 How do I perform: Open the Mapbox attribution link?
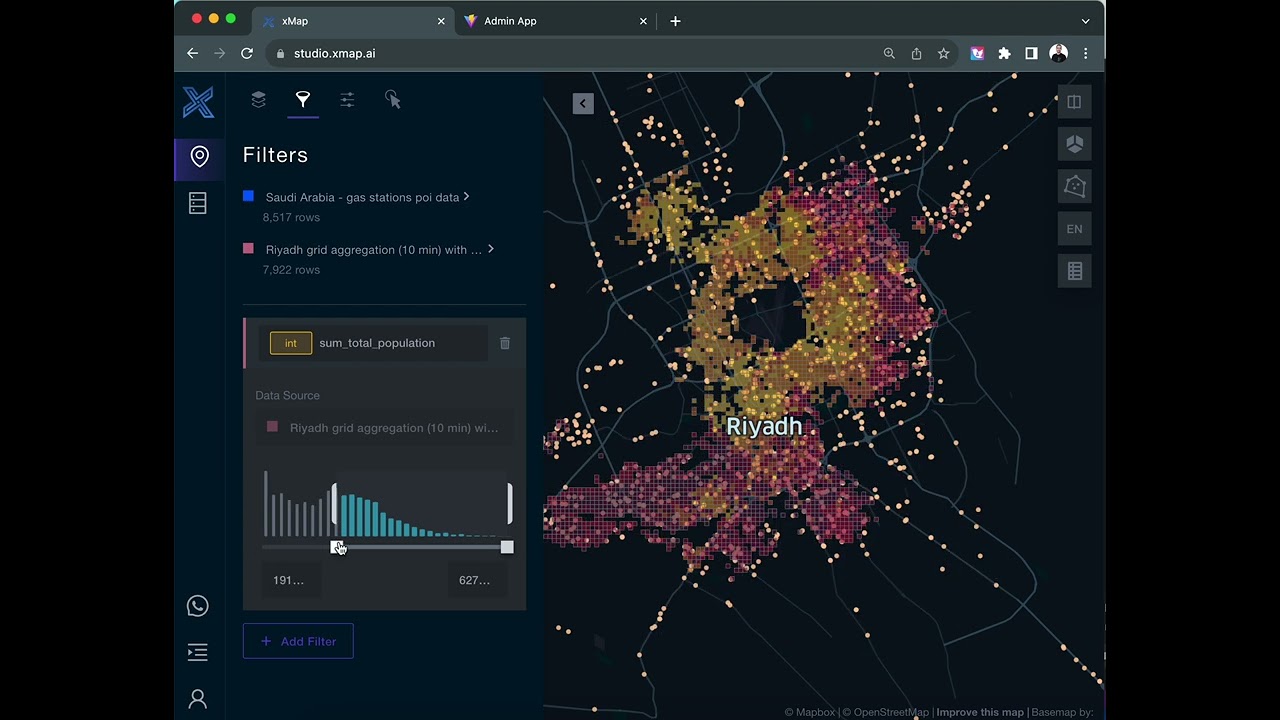[x=812, y=712]
